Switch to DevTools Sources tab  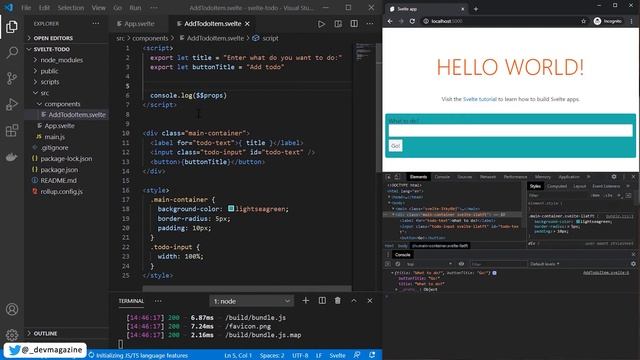tap(464, 177)
